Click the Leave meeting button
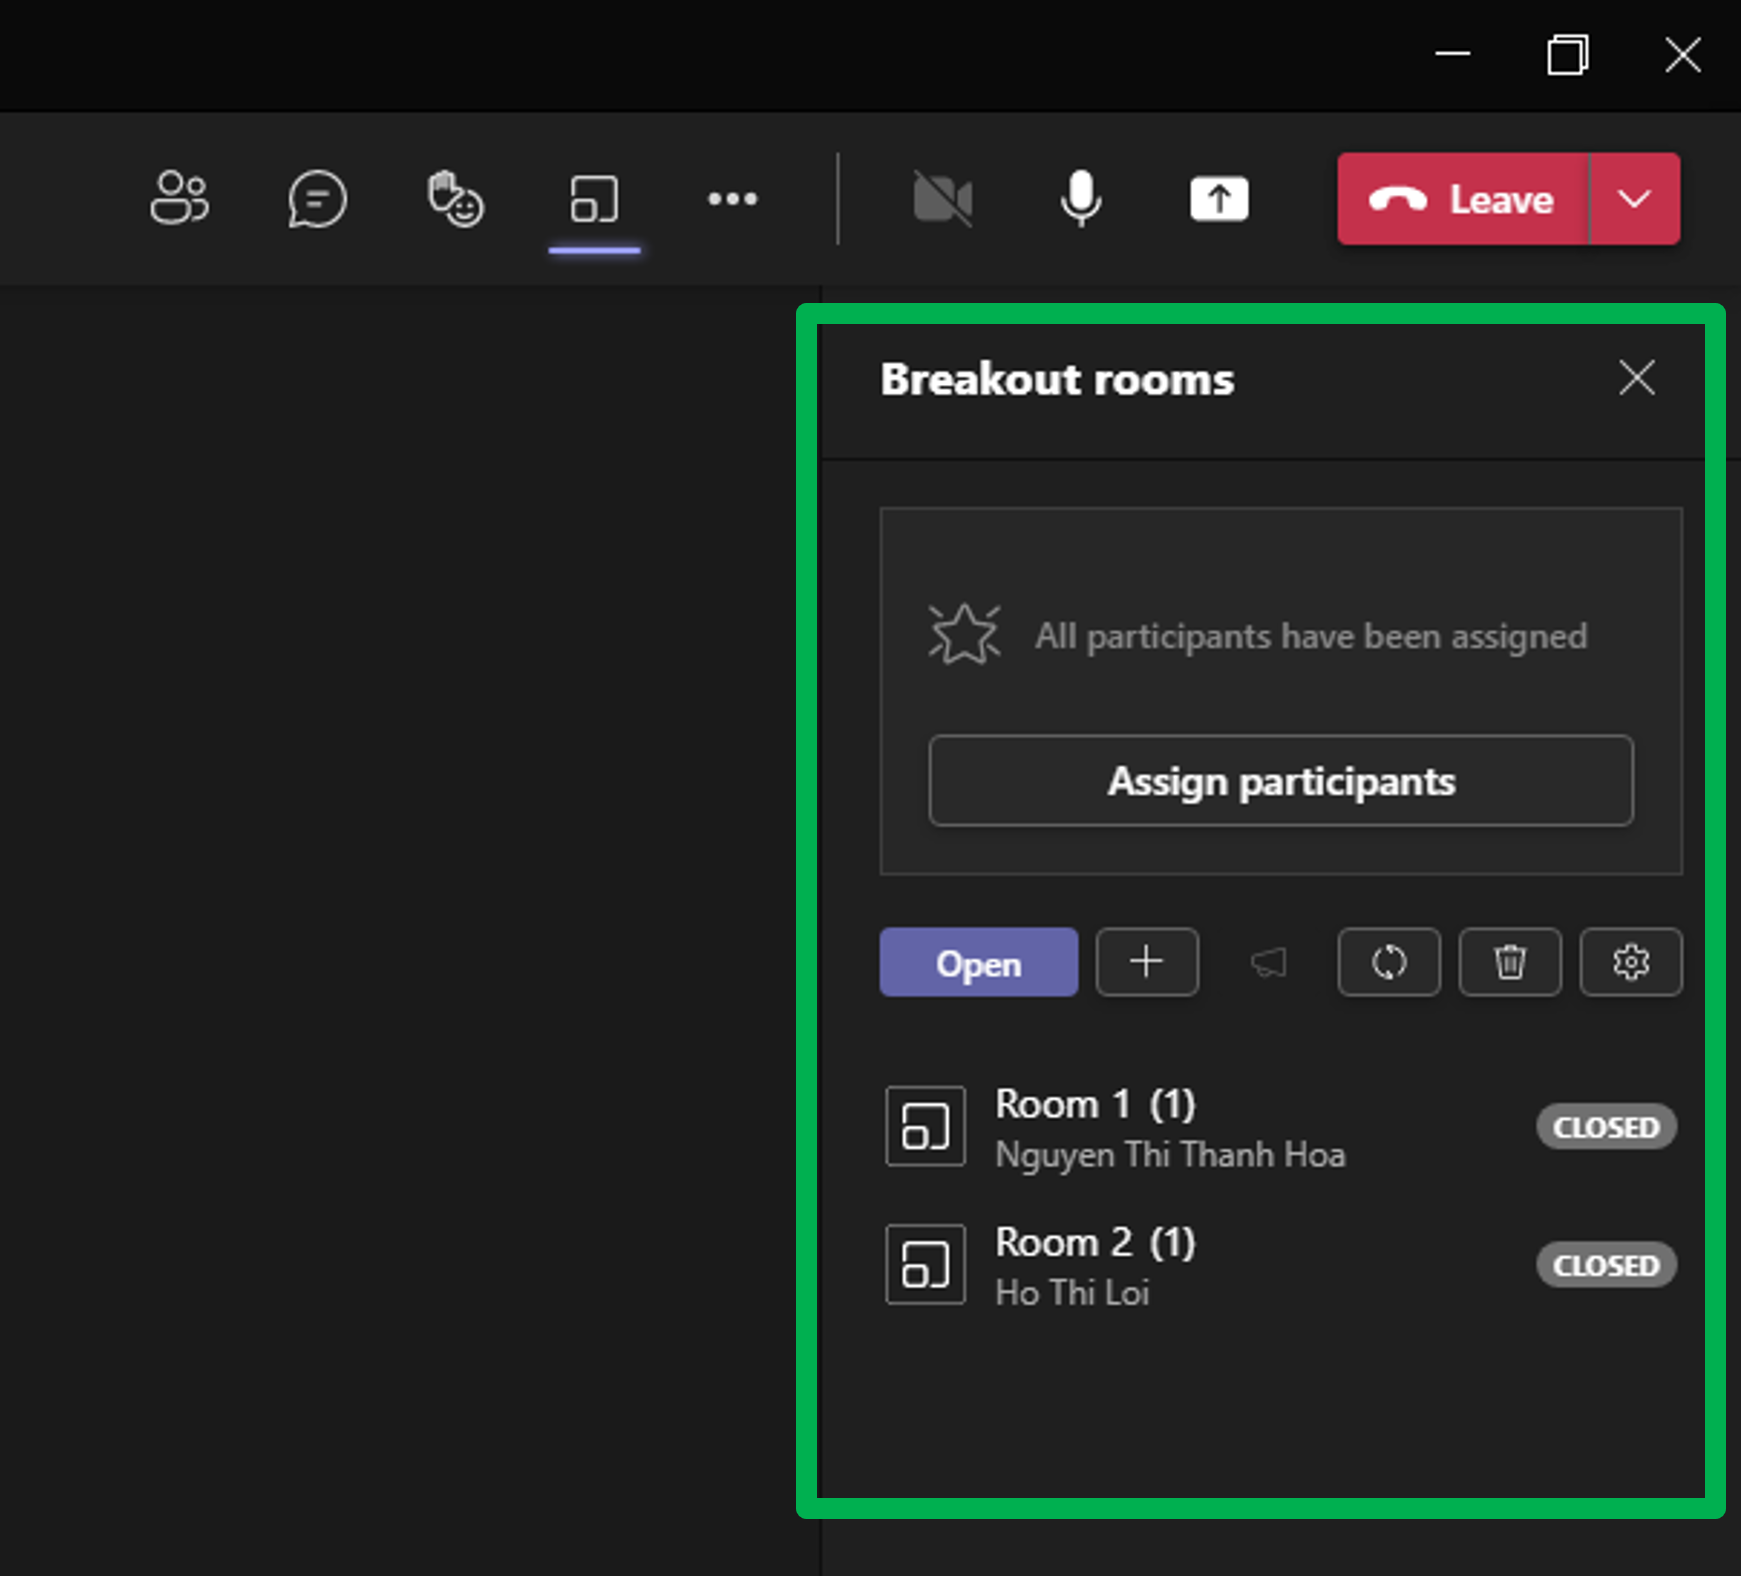The image size is (1741, 1576). [x=1463, y=199]
